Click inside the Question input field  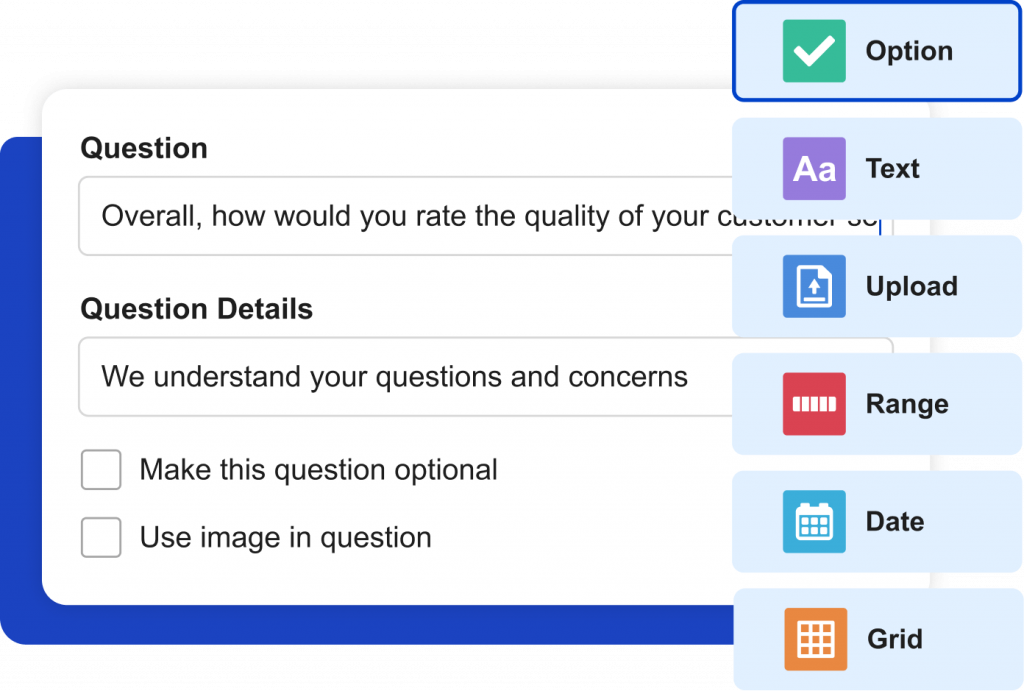[x=485, y=216]
